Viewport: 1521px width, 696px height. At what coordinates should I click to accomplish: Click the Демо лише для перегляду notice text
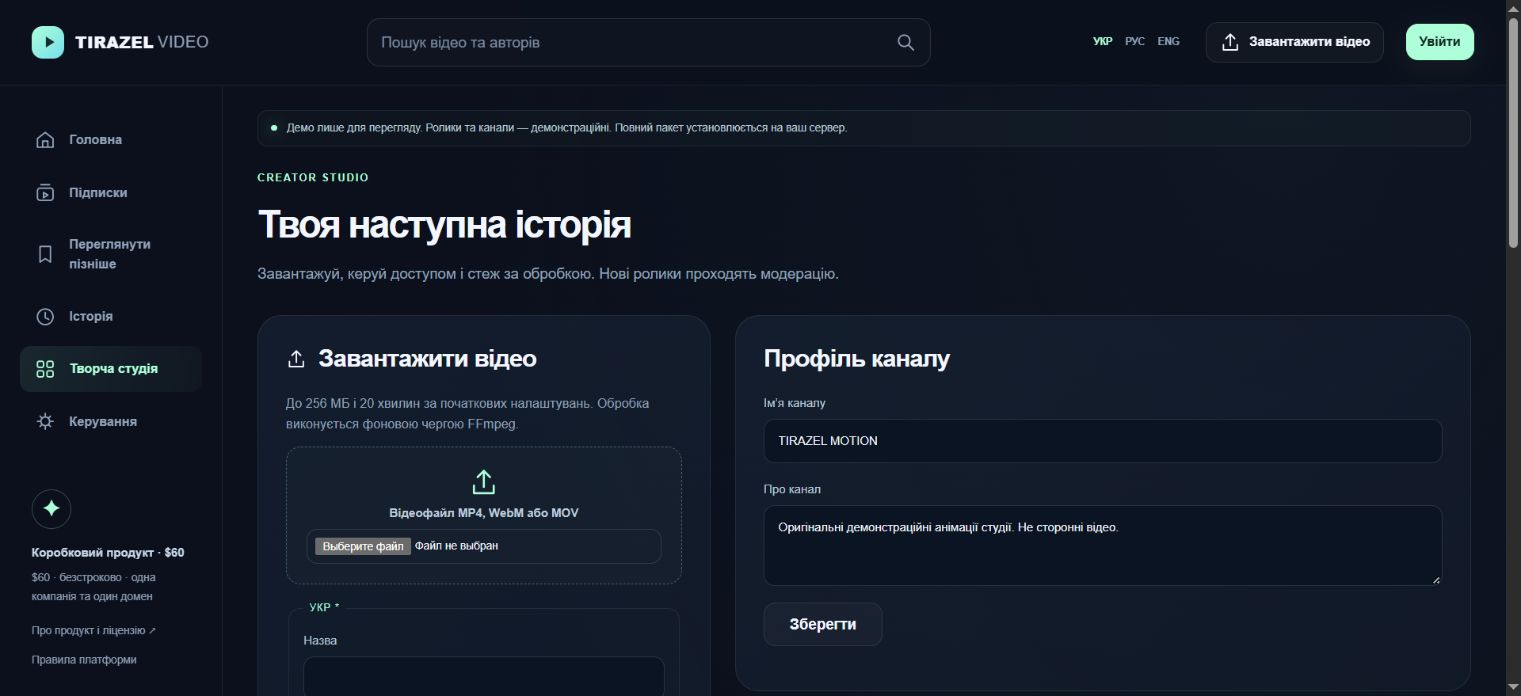[x=567, y=128]
